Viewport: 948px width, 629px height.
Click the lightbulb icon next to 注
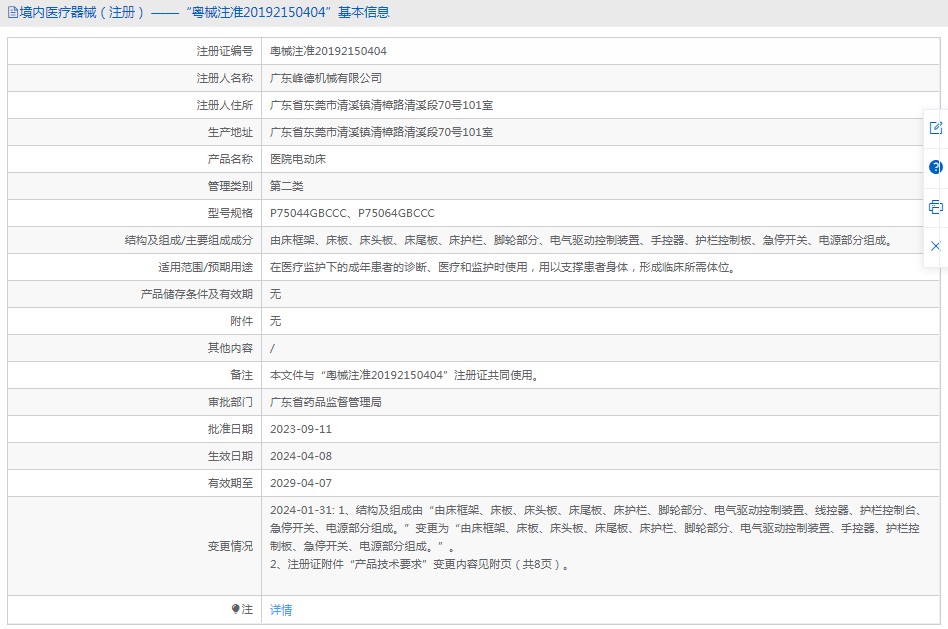pyautogui.click(x=235, y=609)
